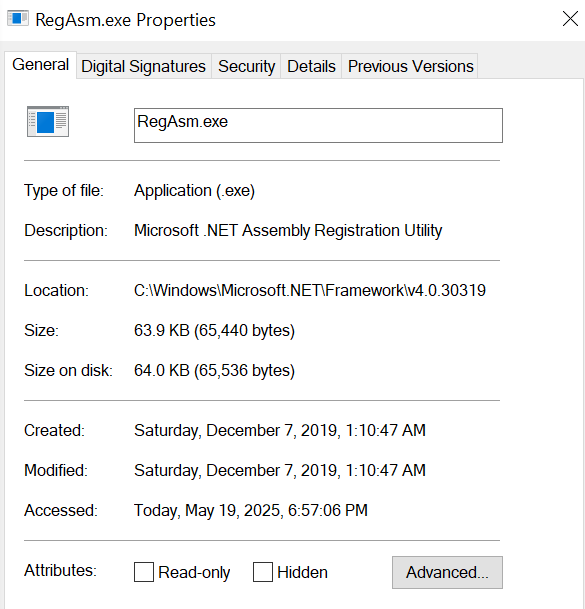Click the 'Attributes:' label

click(x=60, y=571)
